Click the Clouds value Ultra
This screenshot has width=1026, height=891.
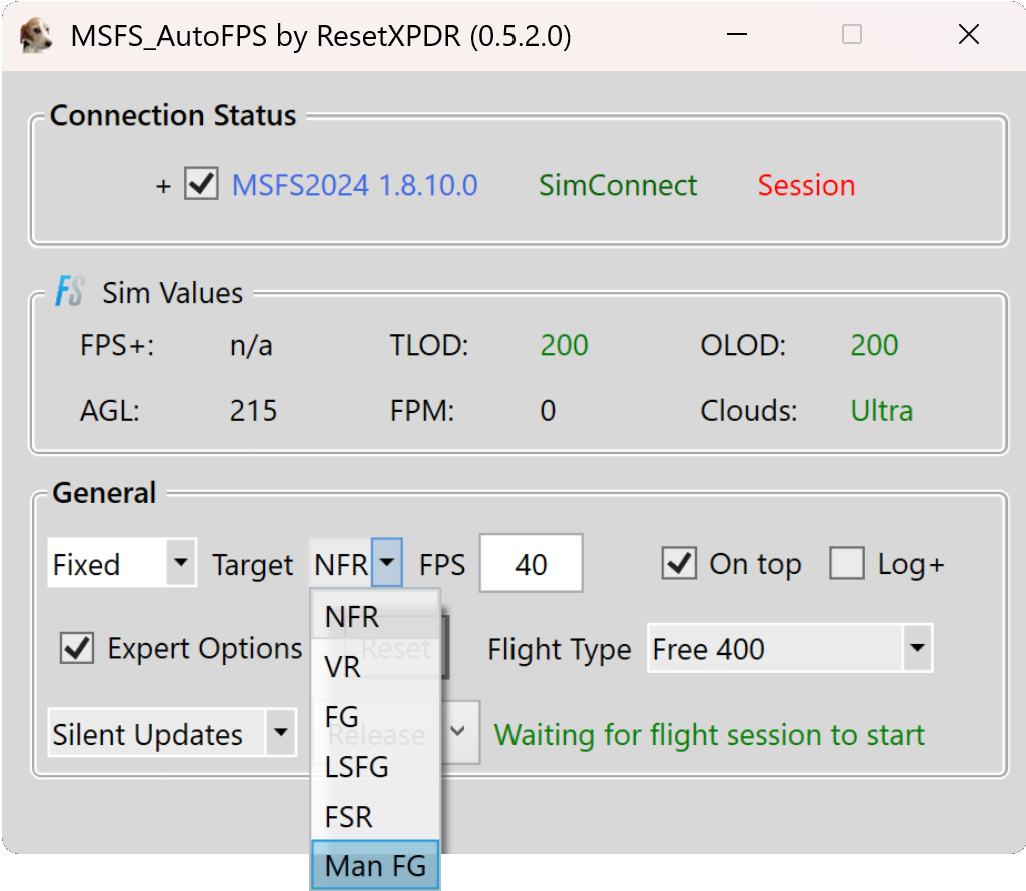click(x=881, y=411)
